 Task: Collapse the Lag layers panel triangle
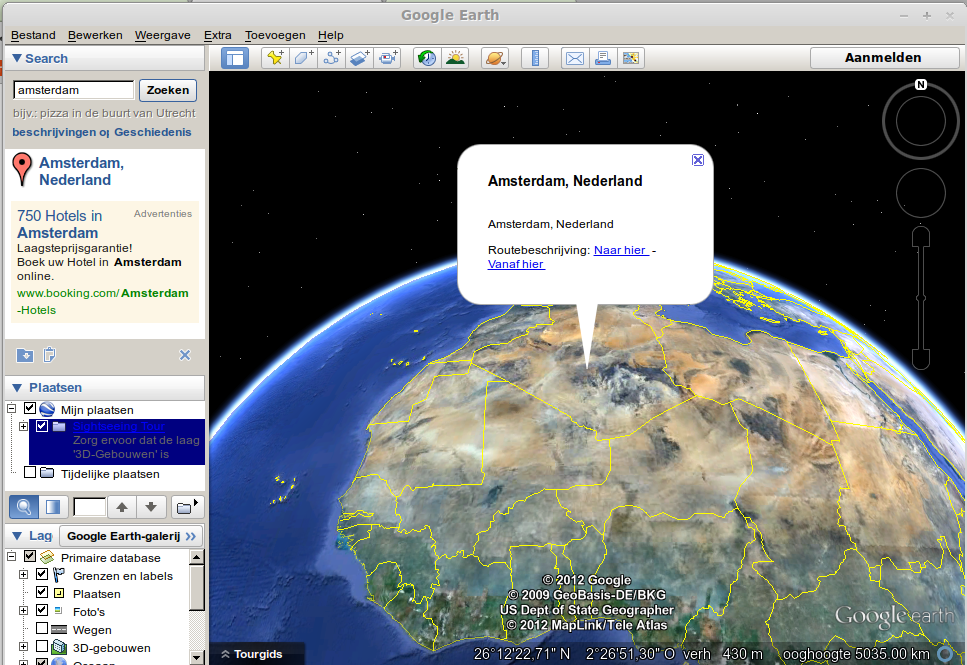click(x=17, y=535)
